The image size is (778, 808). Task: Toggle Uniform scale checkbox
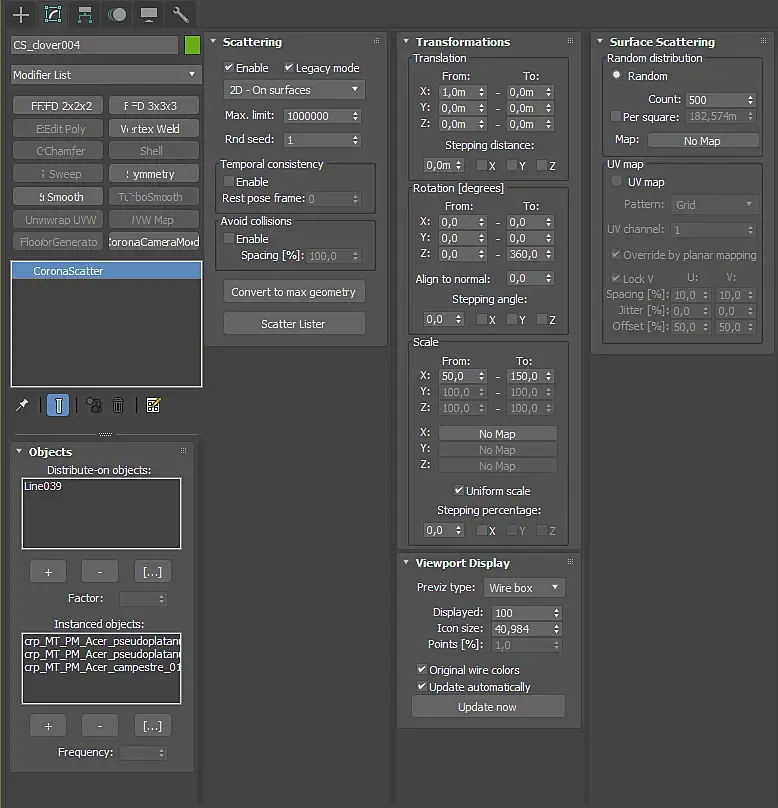(459, 490)
